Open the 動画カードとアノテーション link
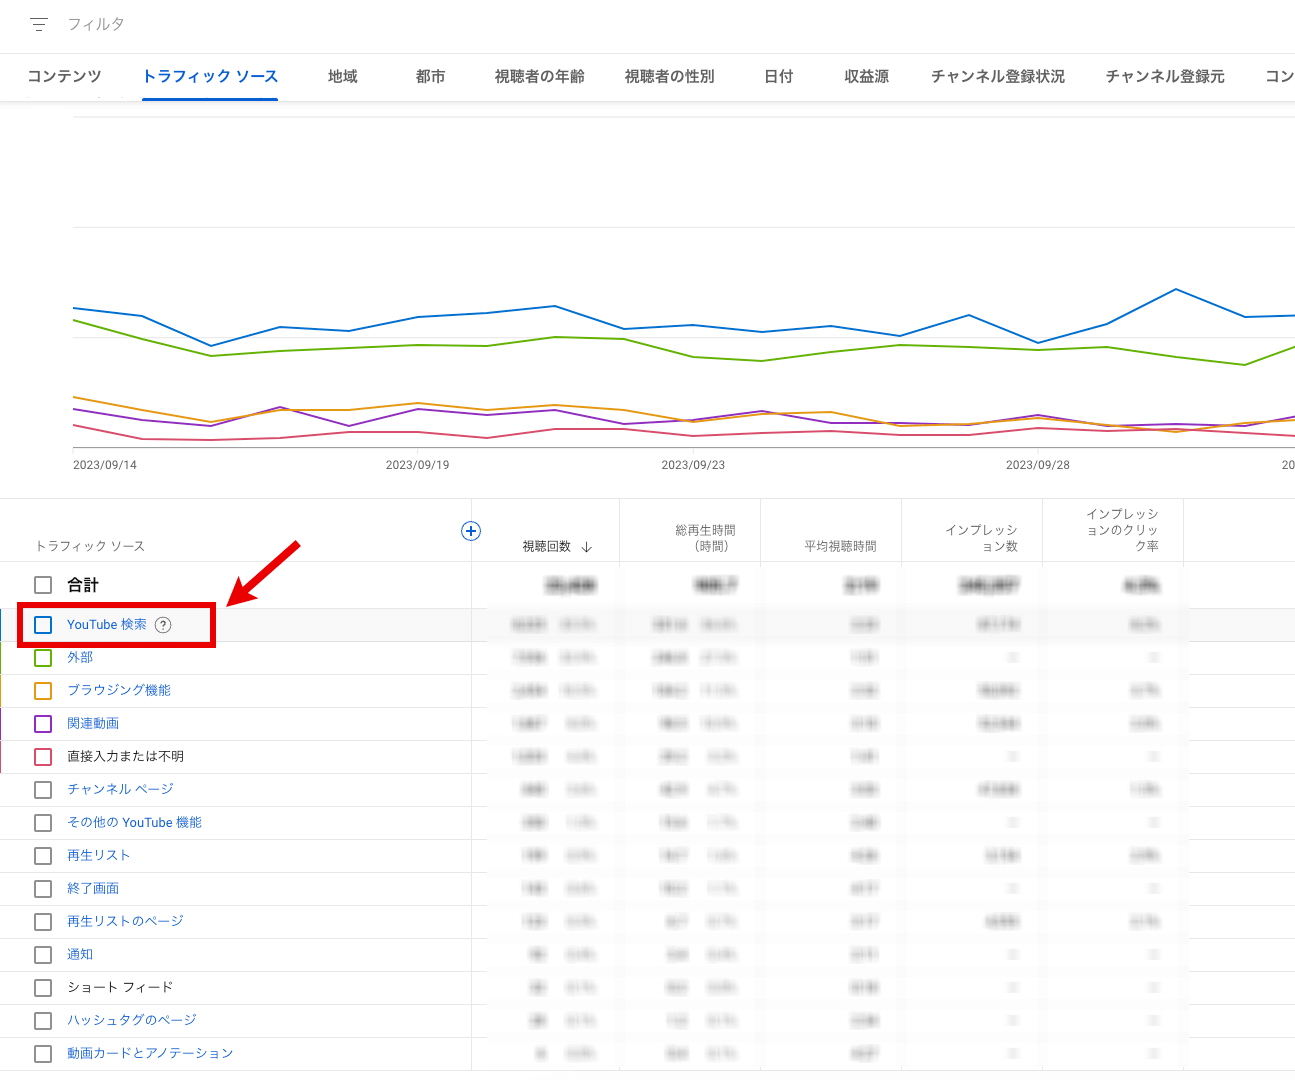This screenshot has height=1080, width=1295. 150,1053
